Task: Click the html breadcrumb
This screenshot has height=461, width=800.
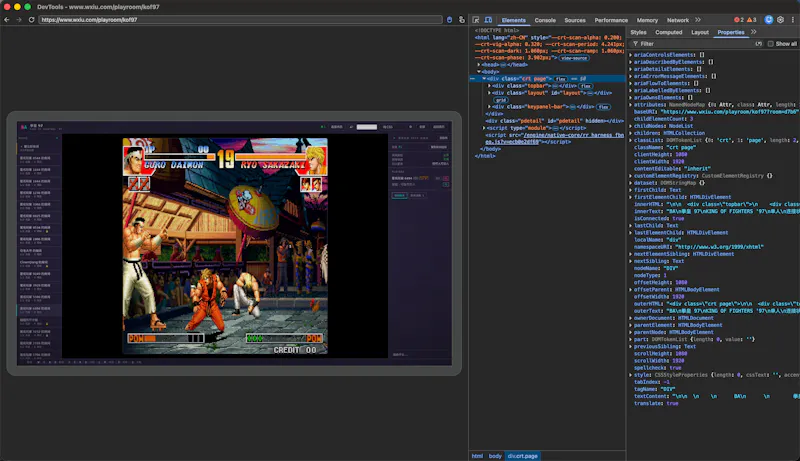Action: [477, 456]
